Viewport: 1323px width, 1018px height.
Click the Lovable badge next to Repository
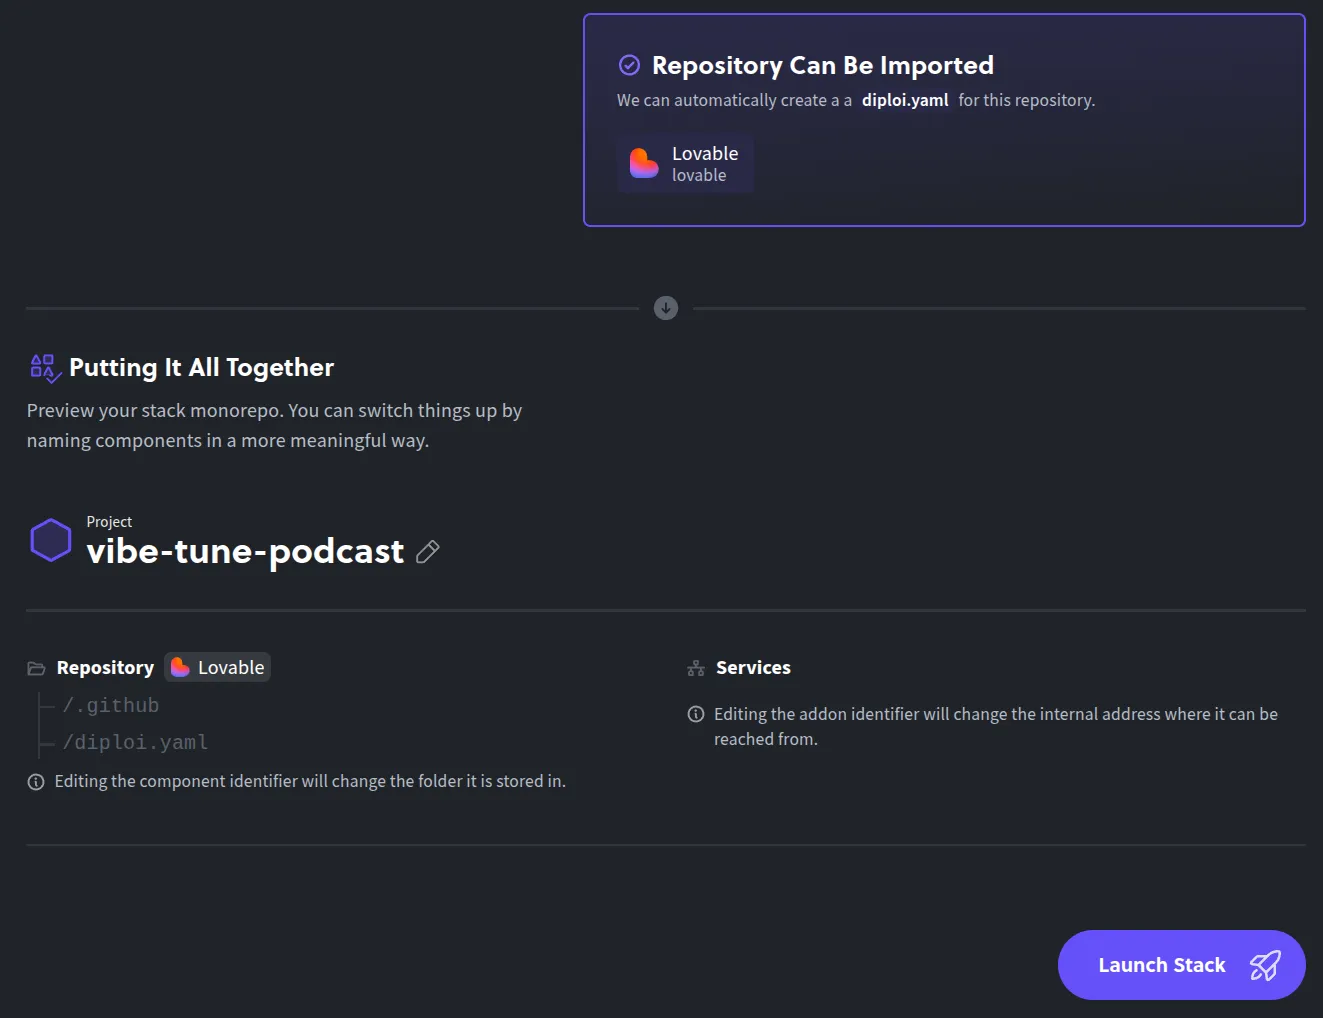pos(217,667)
